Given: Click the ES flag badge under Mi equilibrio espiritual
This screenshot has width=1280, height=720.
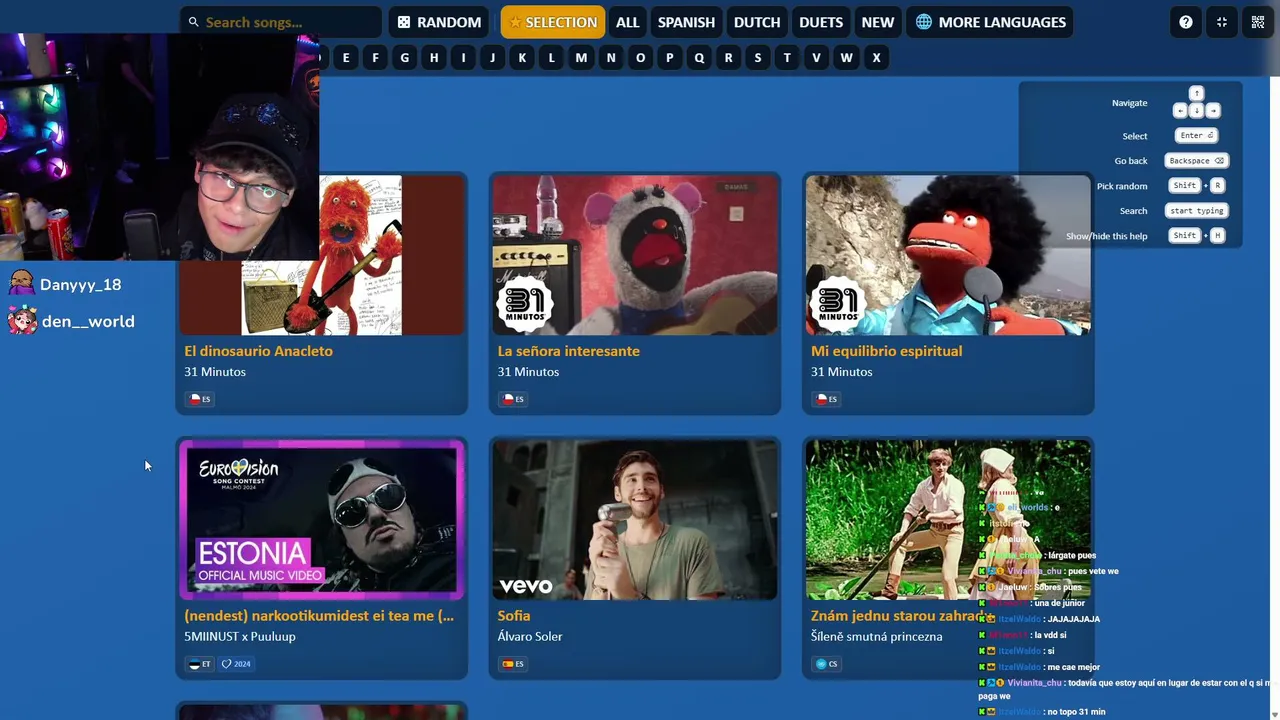Looking at the screenshot, I should tap(827, 399).
